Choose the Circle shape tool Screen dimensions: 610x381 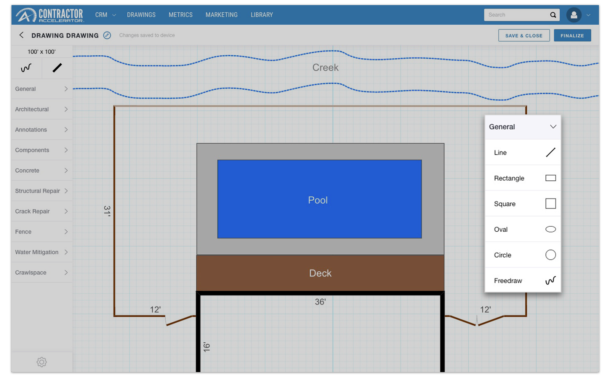pos(522,255)
